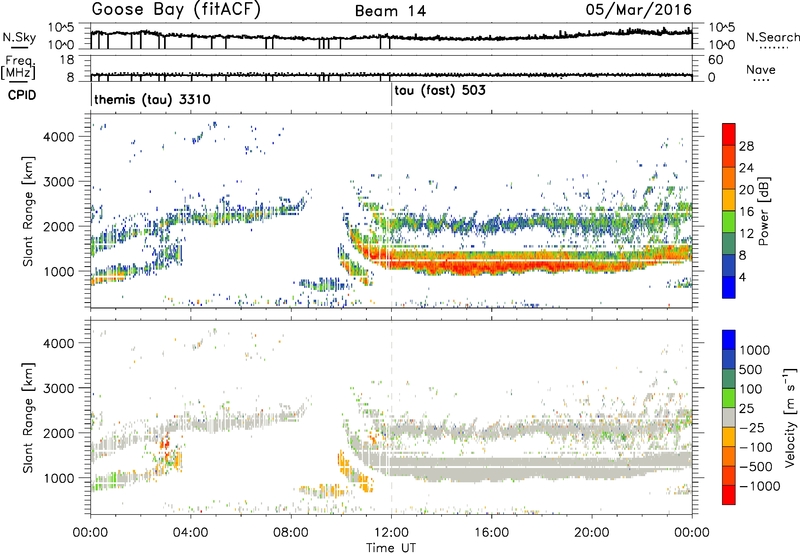Click 'Slant Range [km]' label of velocity panel
This screenshot has height=554, width=800.
[27, 417]
